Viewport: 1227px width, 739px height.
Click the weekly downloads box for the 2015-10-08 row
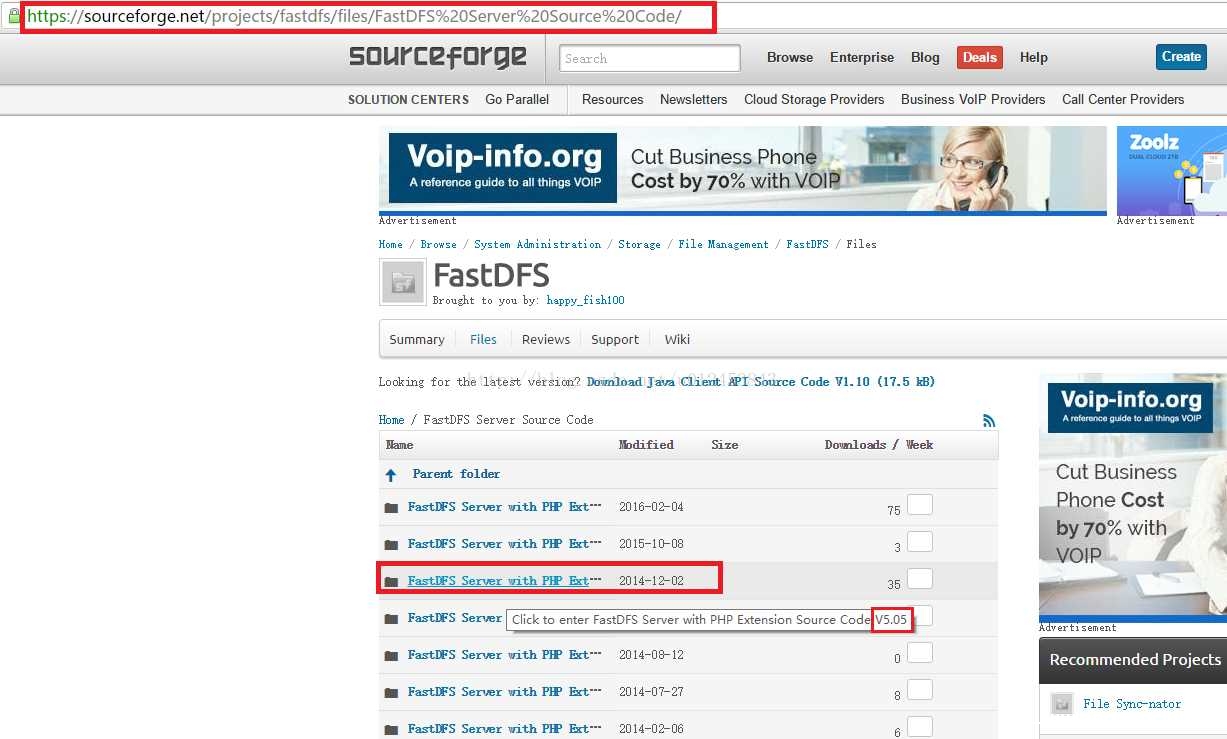pos(920,541)
